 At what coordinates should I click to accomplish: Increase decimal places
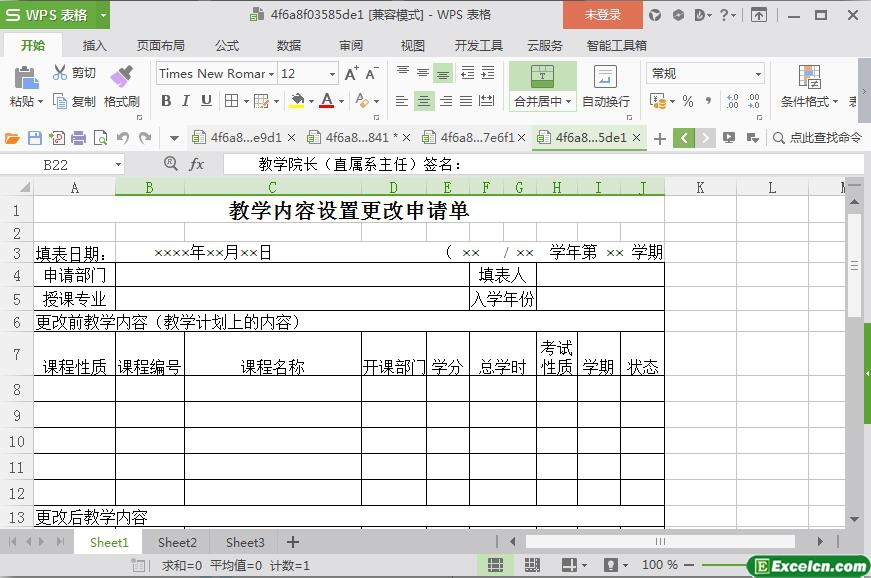[732, 101]
